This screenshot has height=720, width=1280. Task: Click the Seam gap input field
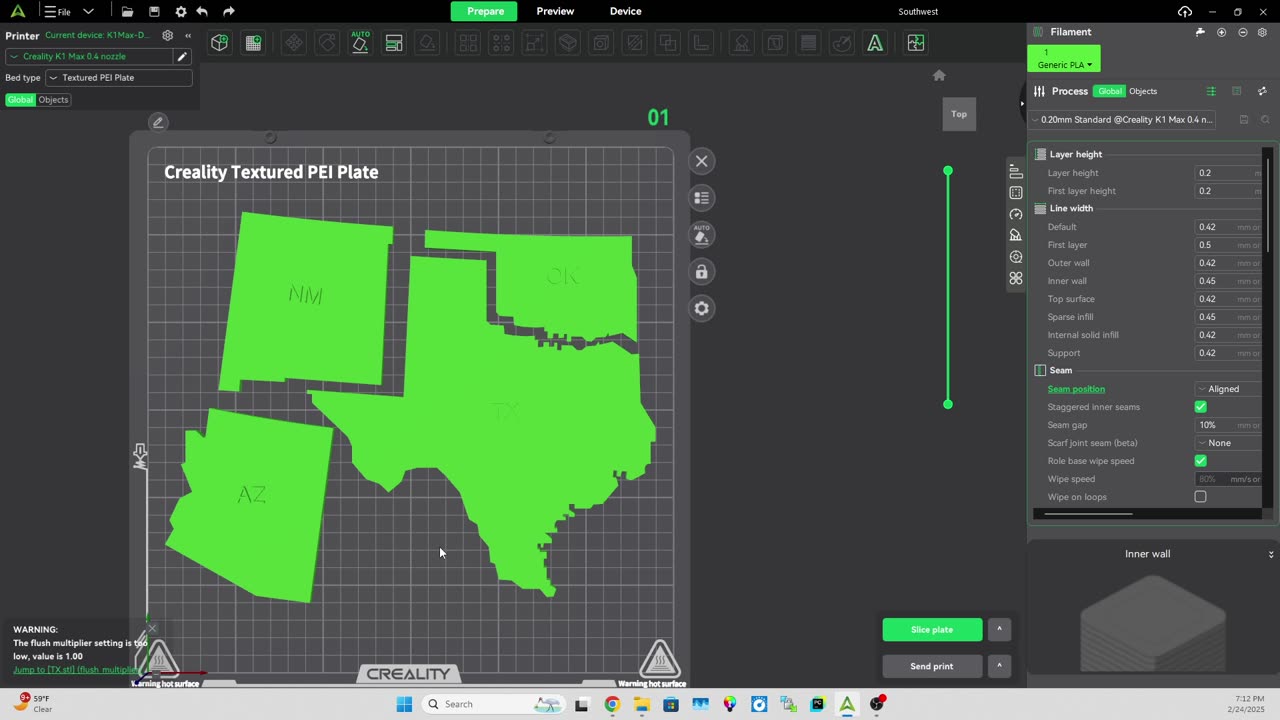click(x=1229, y=425)
